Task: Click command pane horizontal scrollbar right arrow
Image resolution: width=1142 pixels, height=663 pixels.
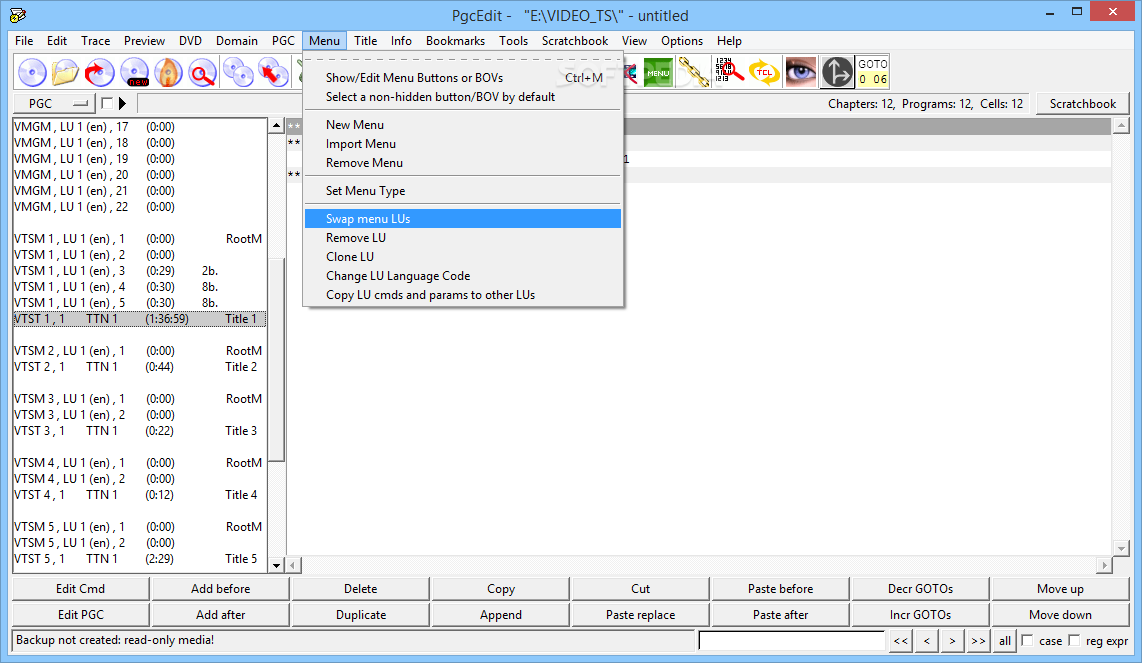Action: [1105, 565]
